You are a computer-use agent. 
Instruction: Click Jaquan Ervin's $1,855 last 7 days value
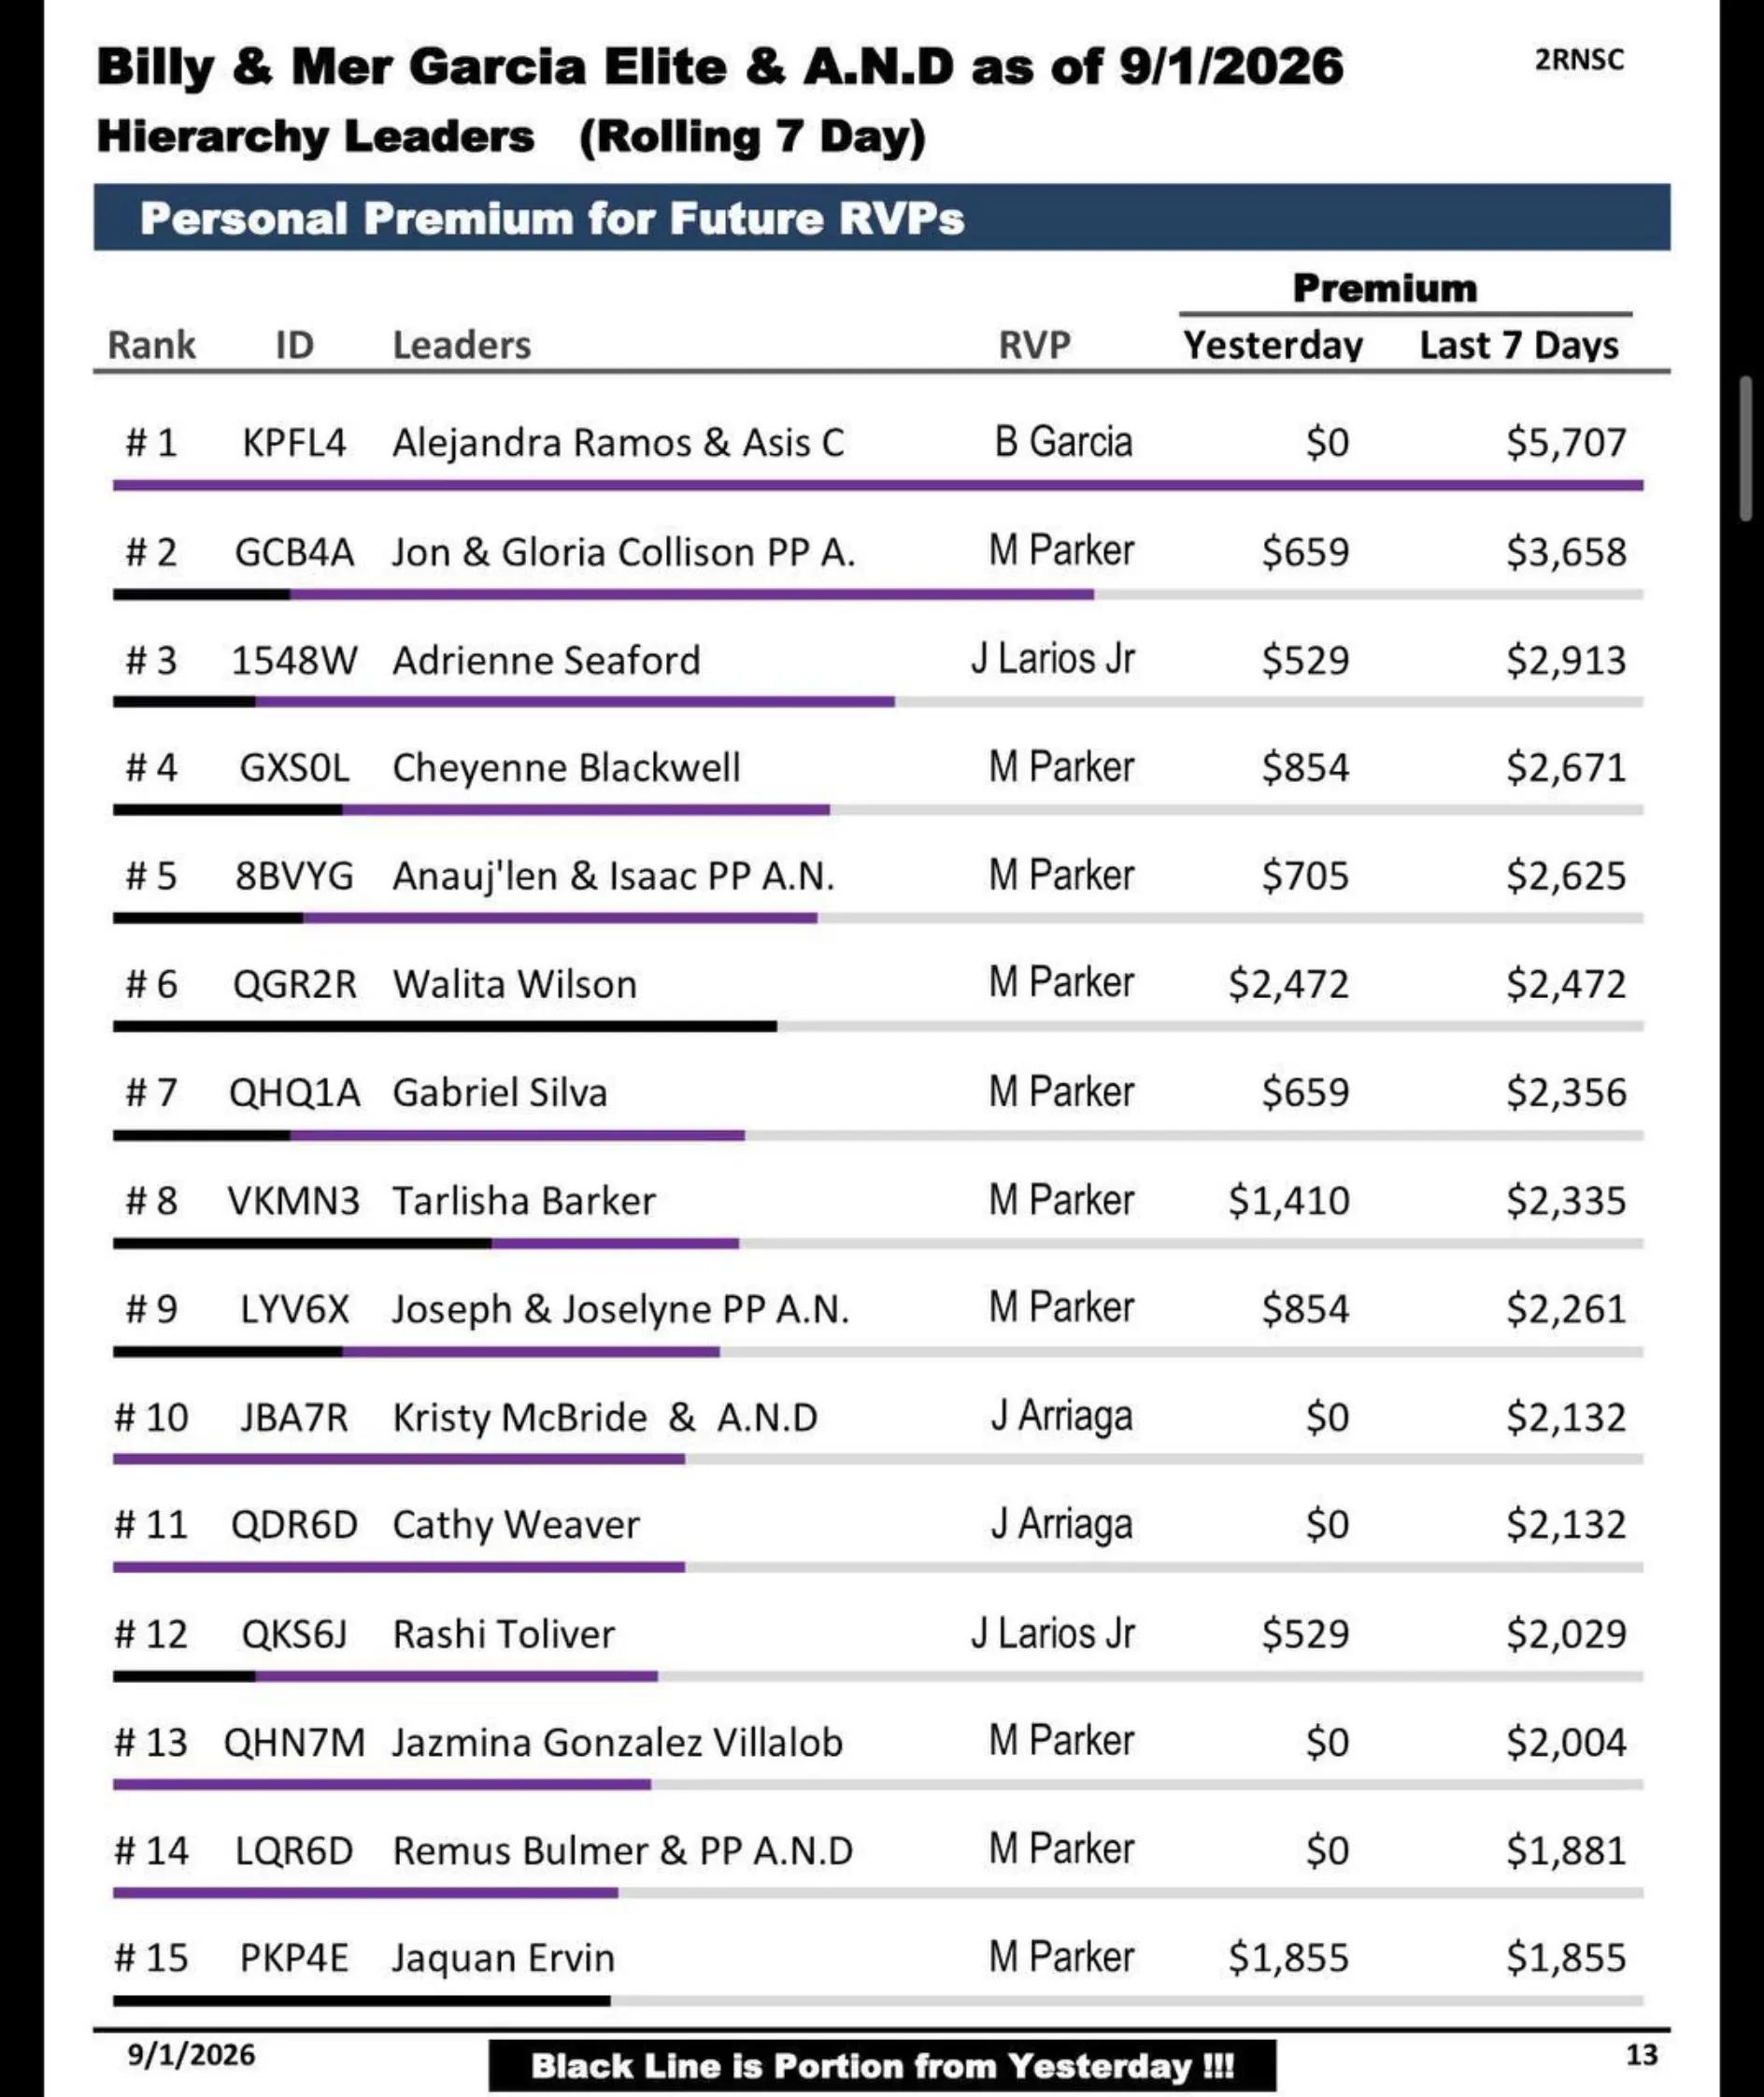click(1566, 1957)
